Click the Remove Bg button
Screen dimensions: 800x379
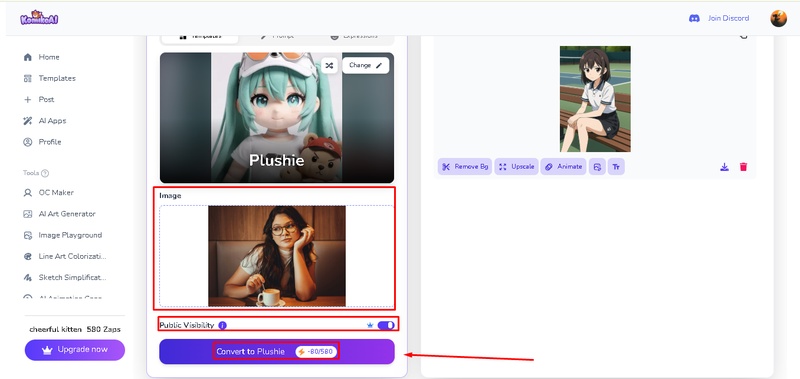[465, 167]
